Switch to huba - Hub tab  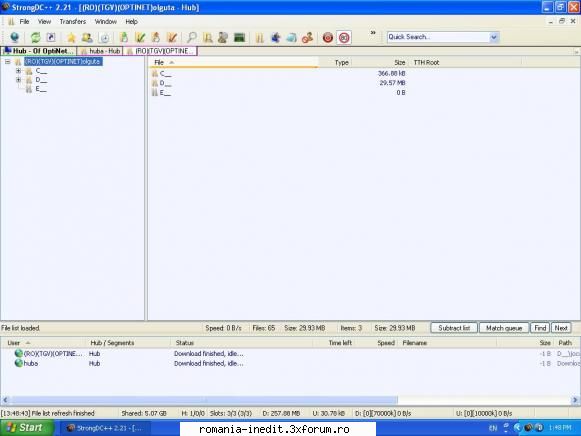(100, 51)
